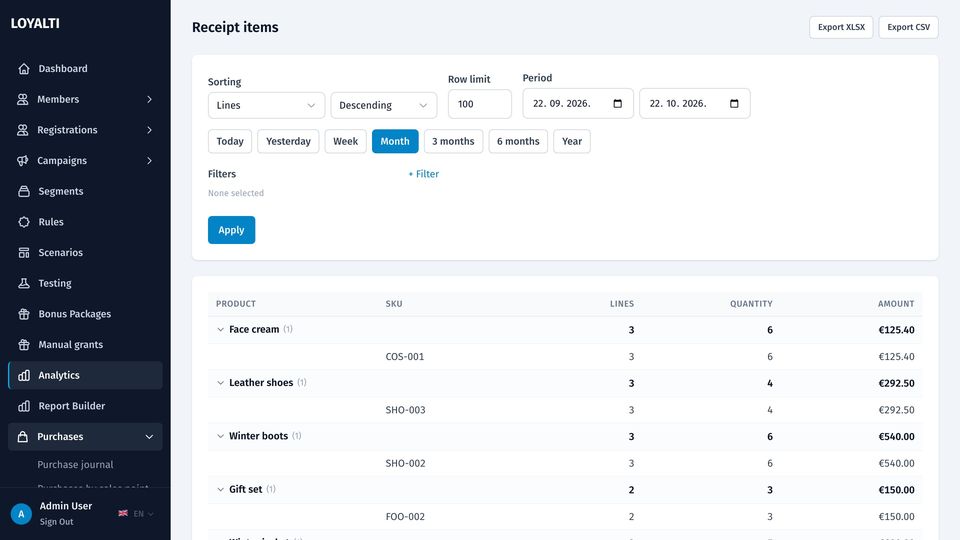Viewport: 960px width, 540px height.
Task: Click the Row limit input field
Action: (x=480, y=104)
